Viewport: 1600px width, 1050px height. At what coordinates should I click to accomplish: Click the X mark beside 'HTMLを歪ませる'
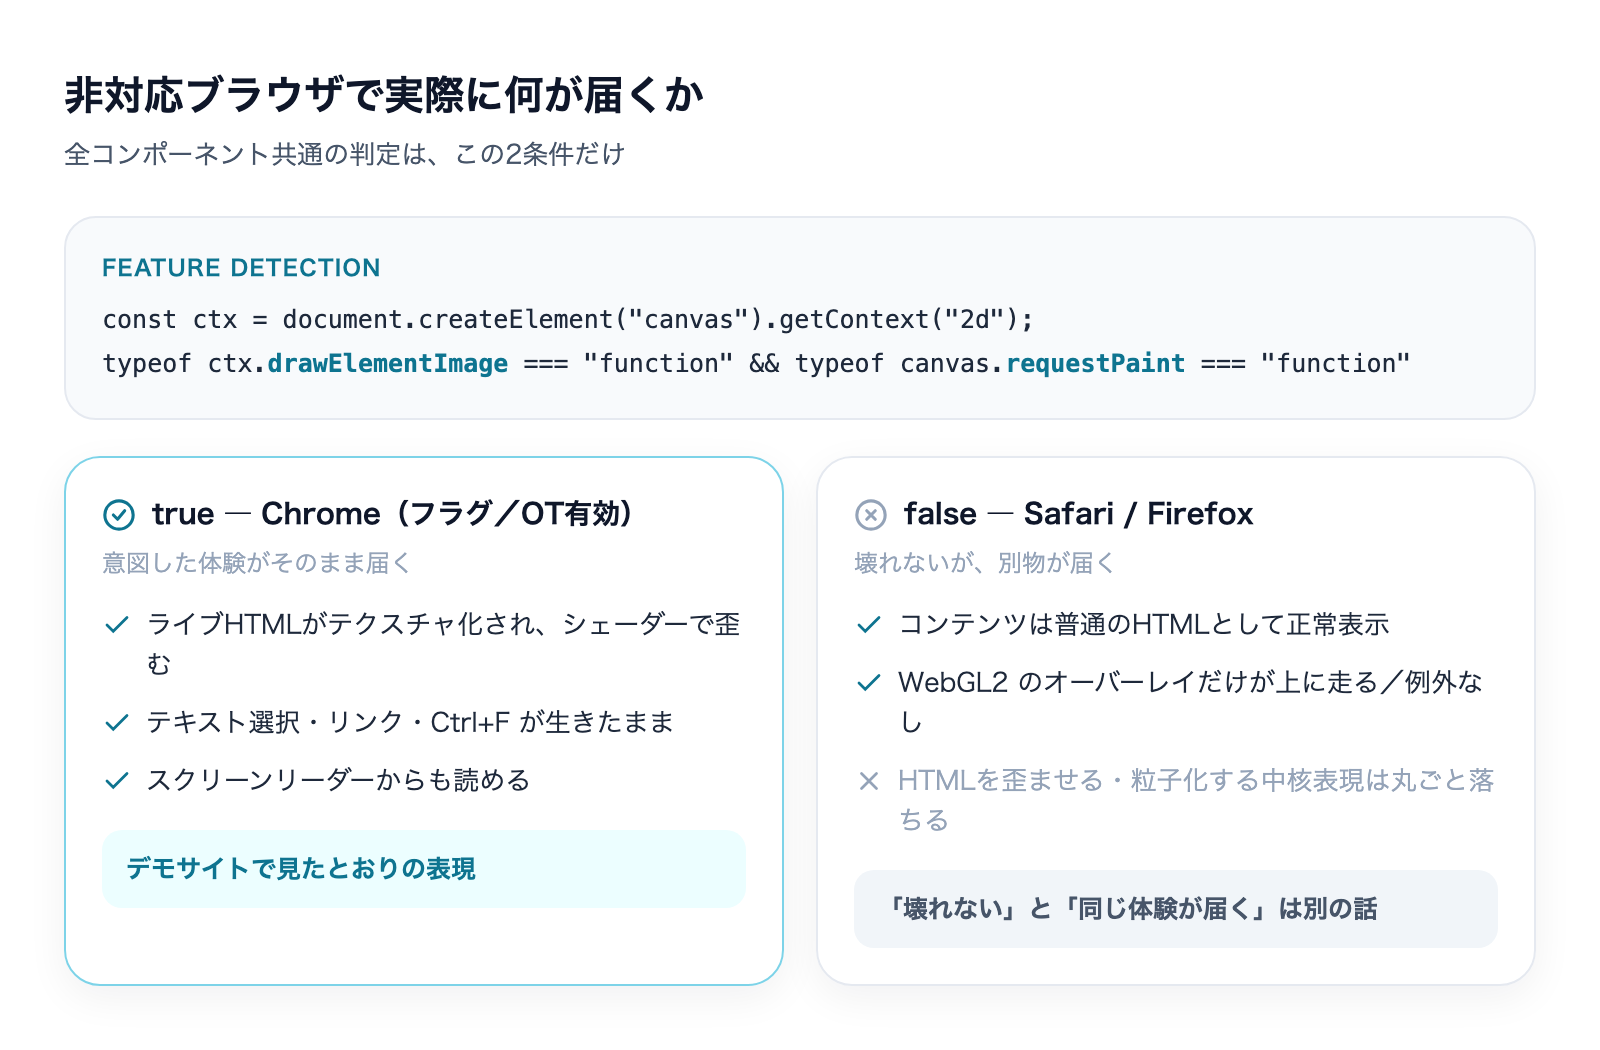869,781
